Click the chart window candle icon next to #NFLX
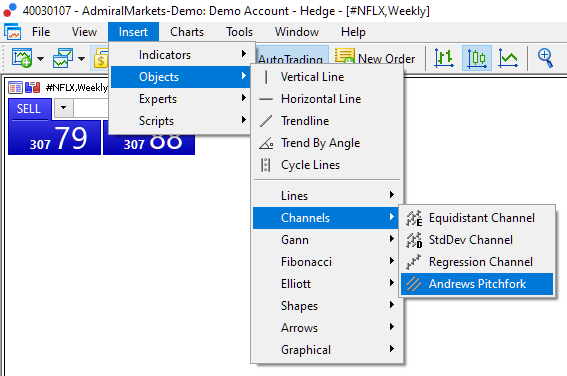The image size is (567, 376). (33, 87)
